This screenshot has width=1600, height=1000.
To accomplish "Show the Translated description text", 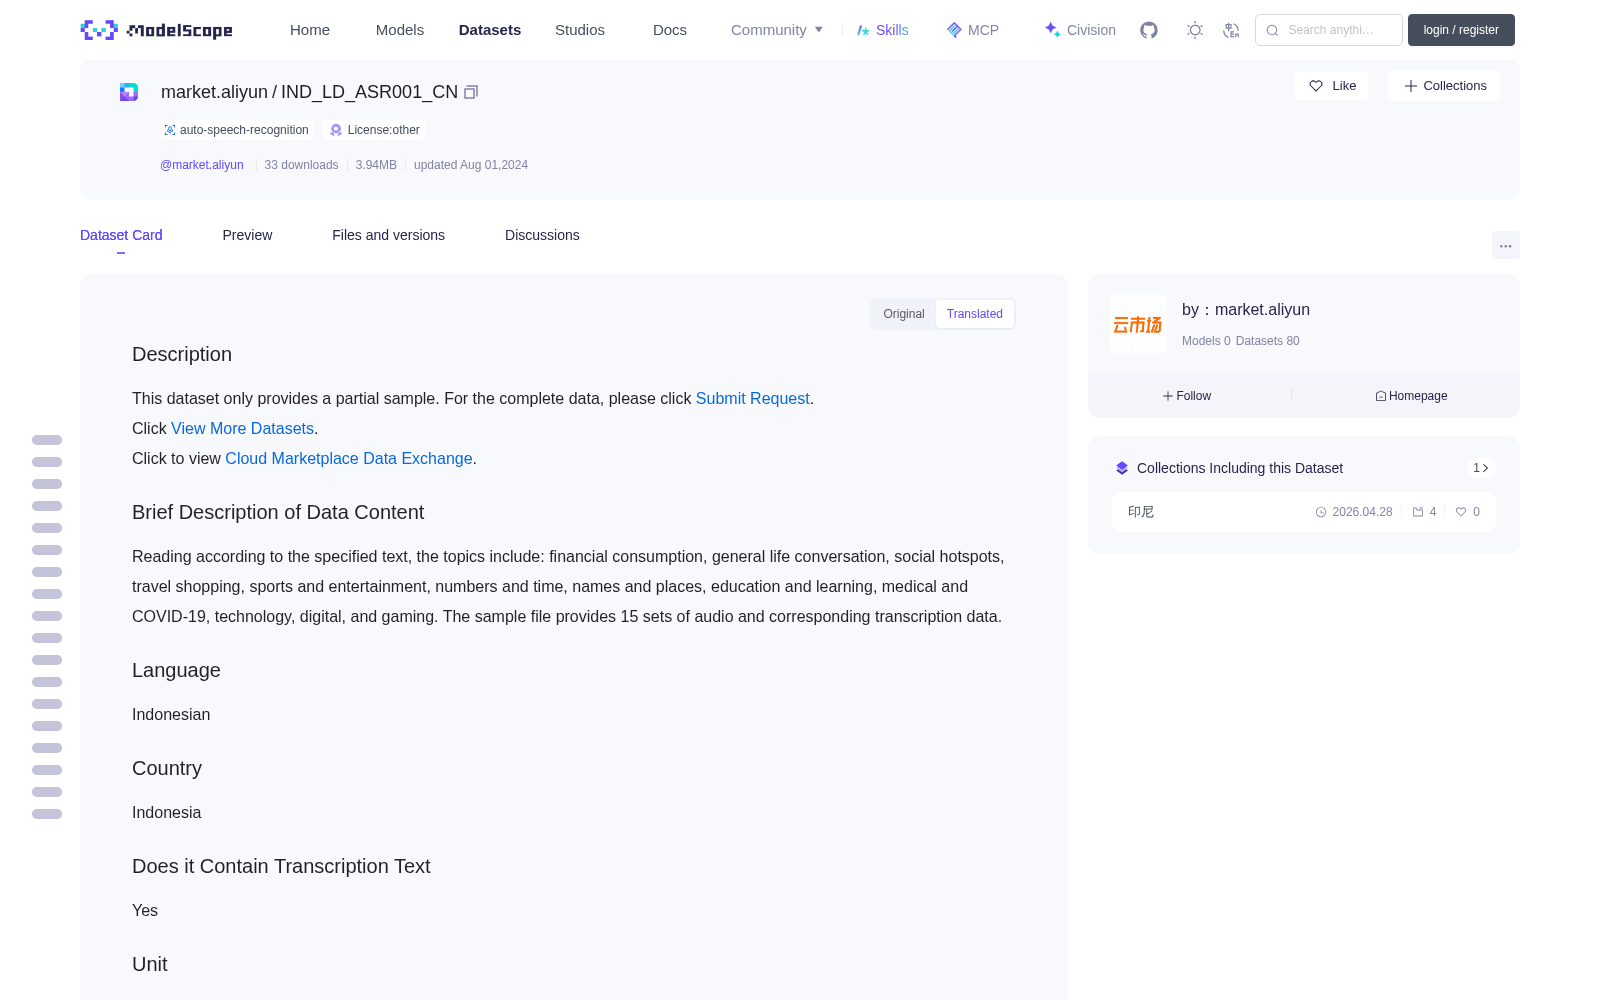I will [x=975, y=314].
